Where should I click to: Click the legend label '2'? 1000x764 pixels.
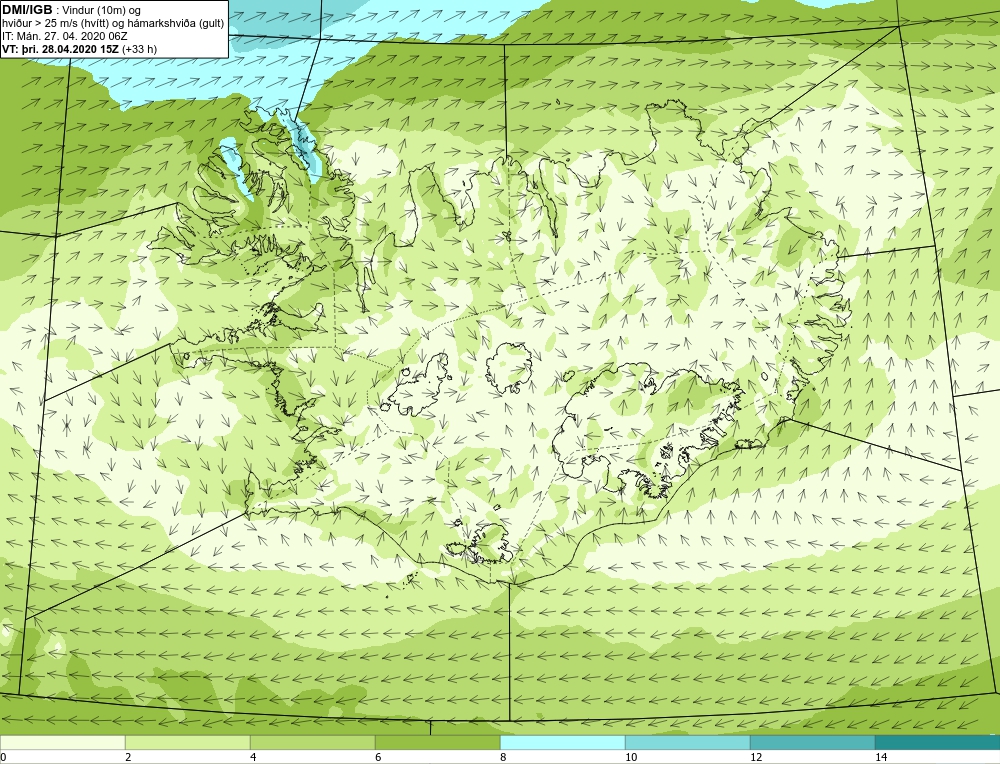[128, 757]
